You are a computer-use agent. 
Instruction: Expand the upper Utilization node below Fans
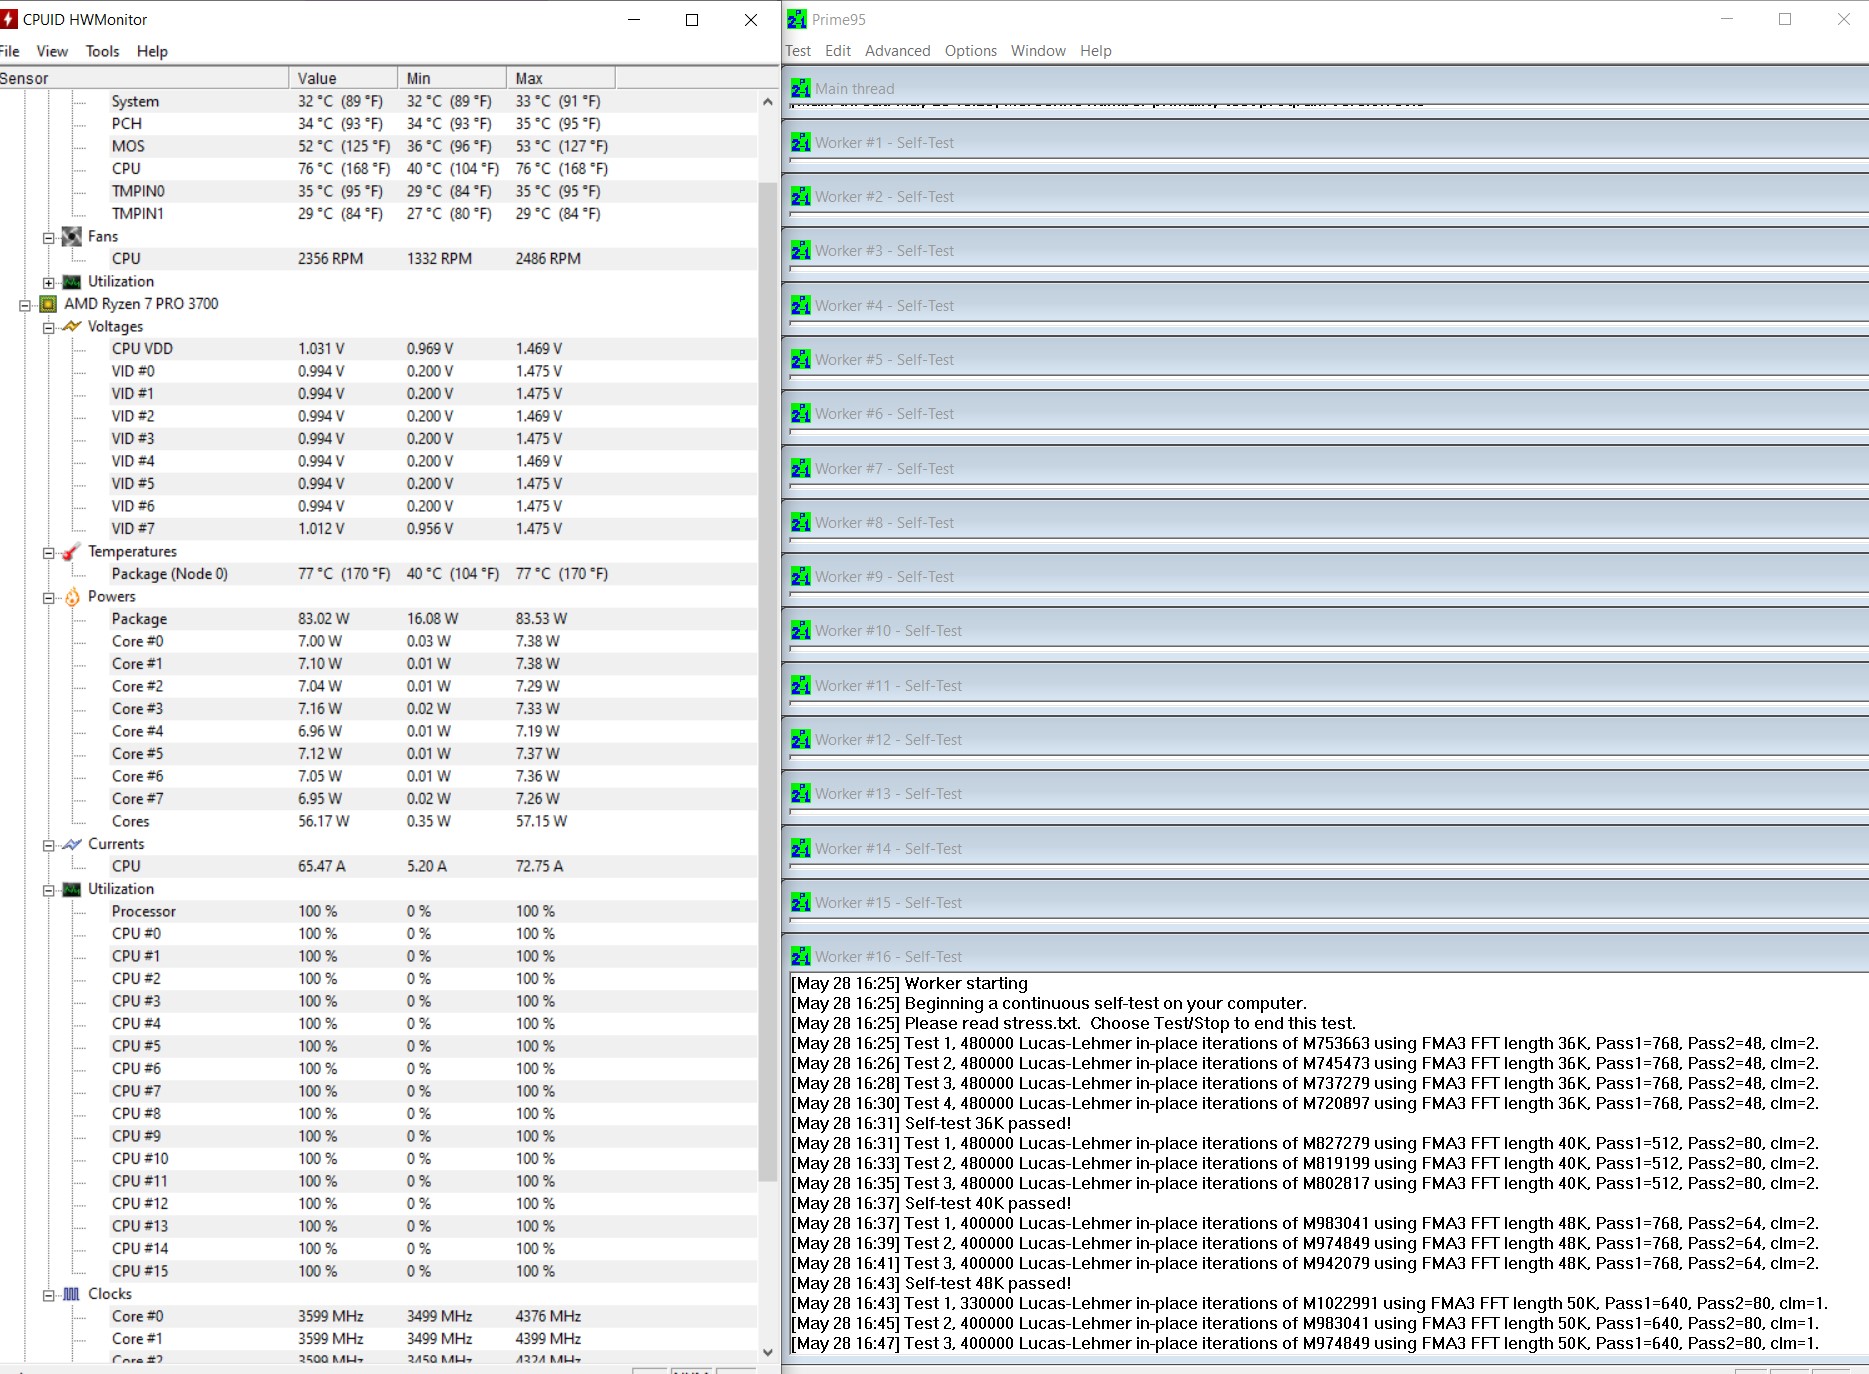click(48, 283)
